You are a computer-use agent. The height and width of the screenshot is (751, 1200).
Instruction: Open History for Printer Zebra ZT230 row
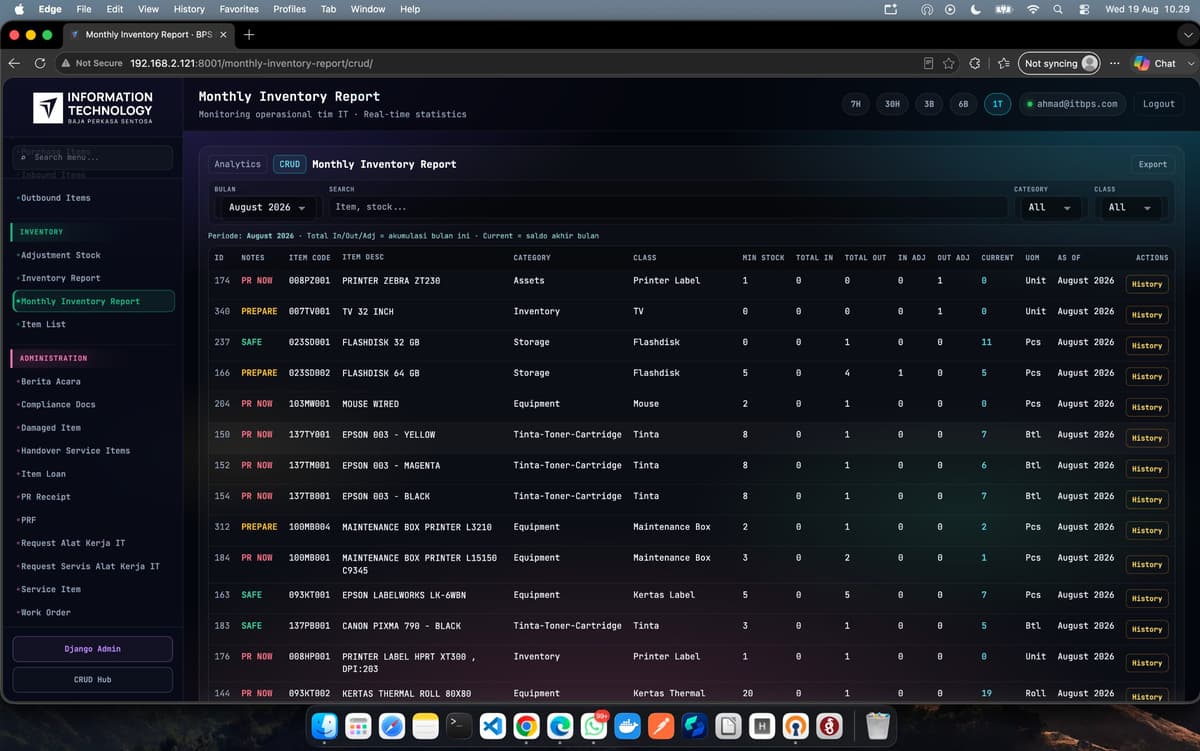click(x=1147, y=284)
